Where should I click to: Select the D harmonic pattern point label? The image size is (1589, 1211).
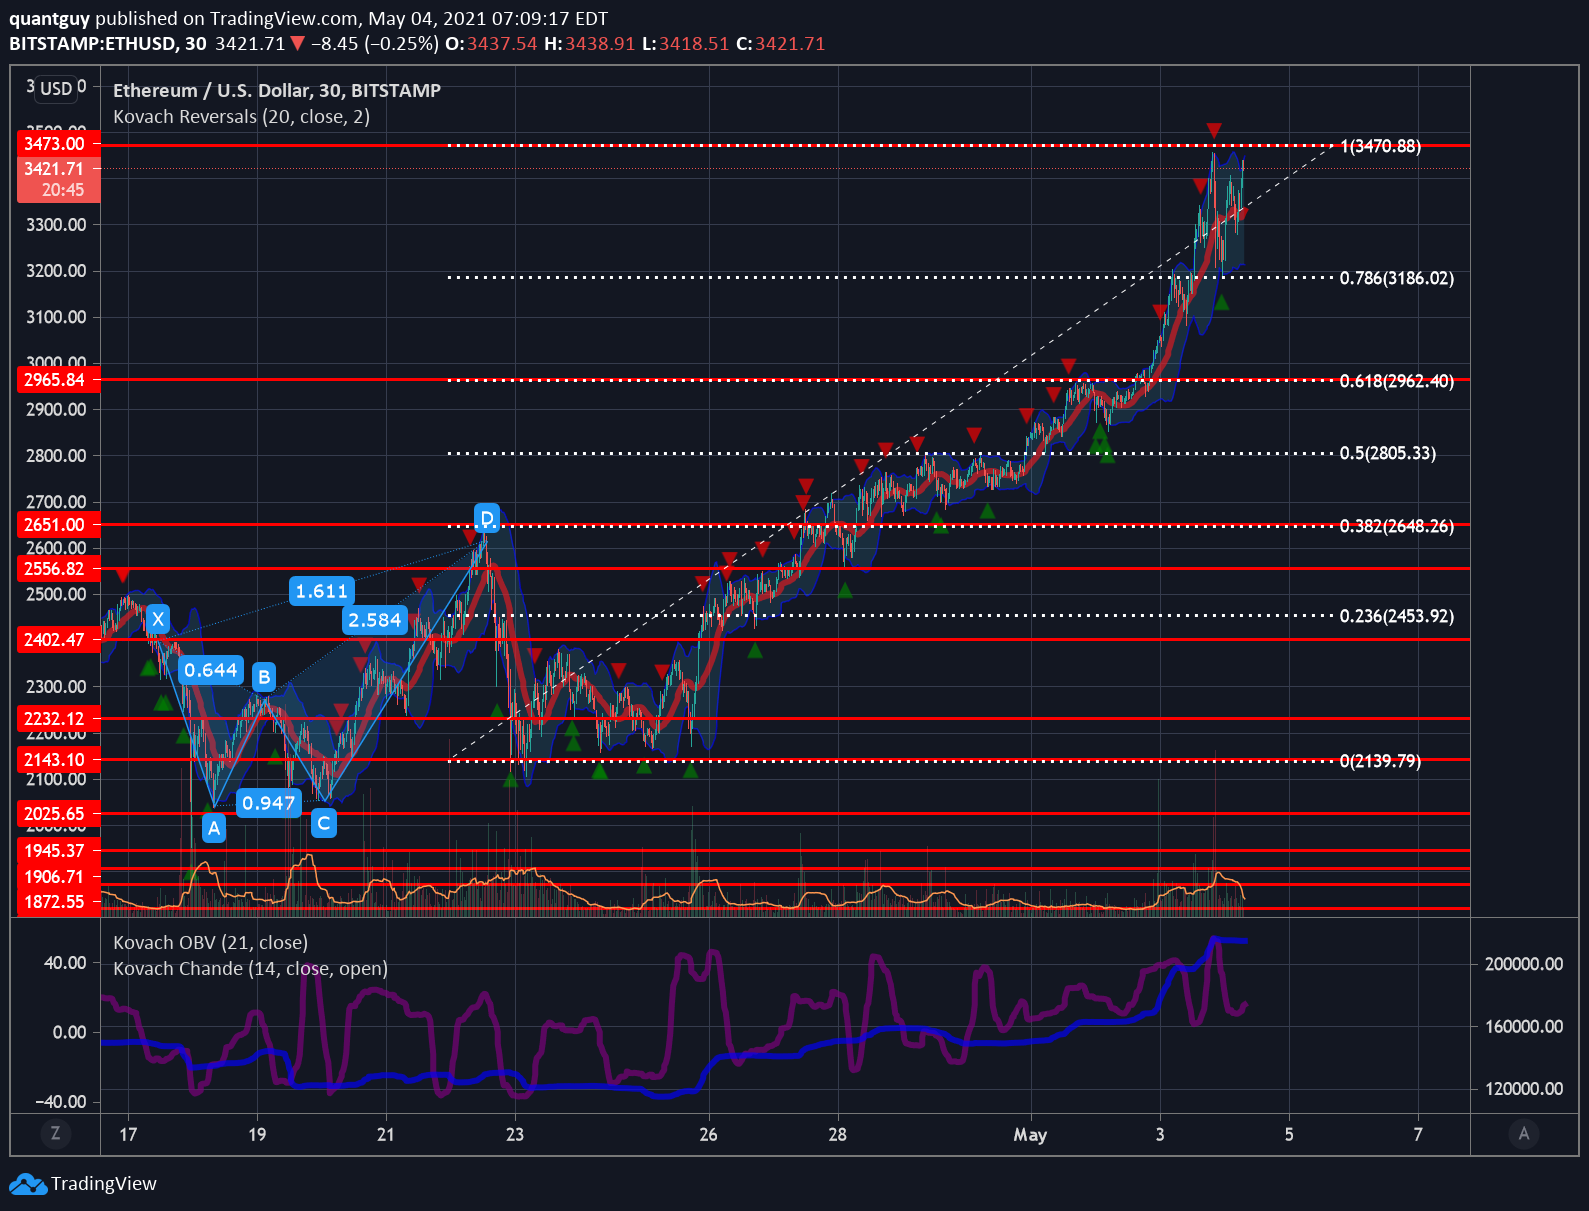(x=486, y=518)
